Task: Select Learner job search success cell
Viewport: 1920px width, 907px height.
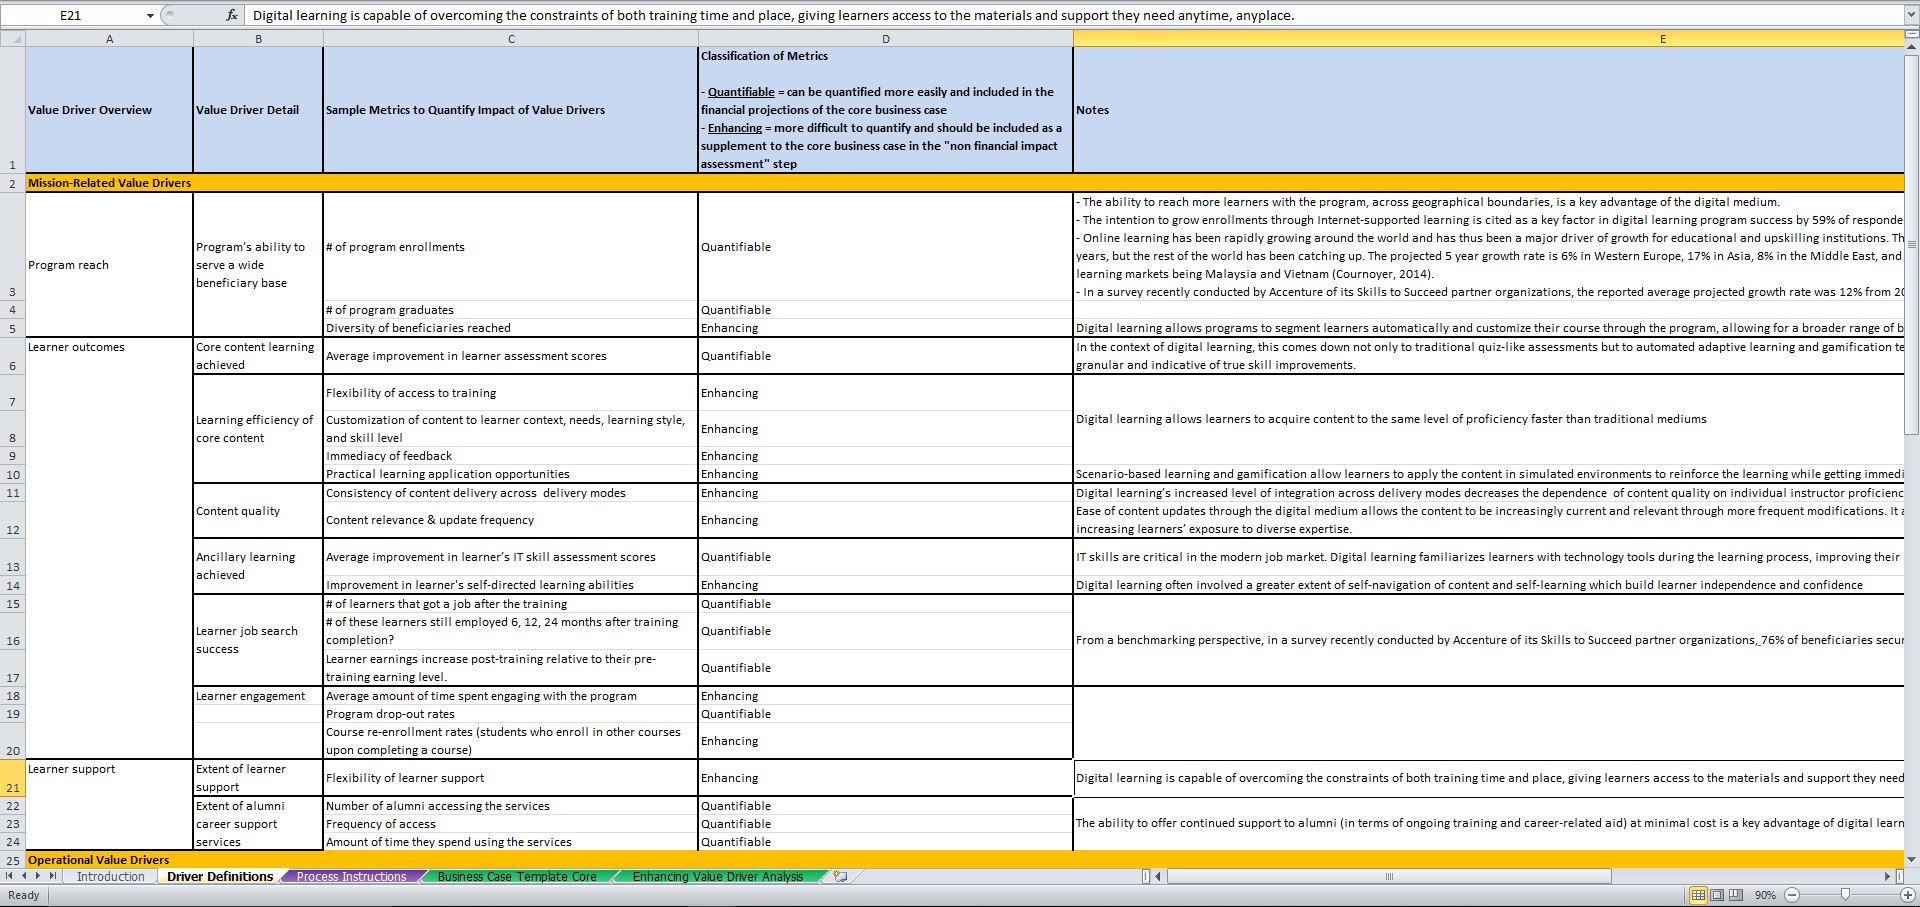Action: (258, 640)
